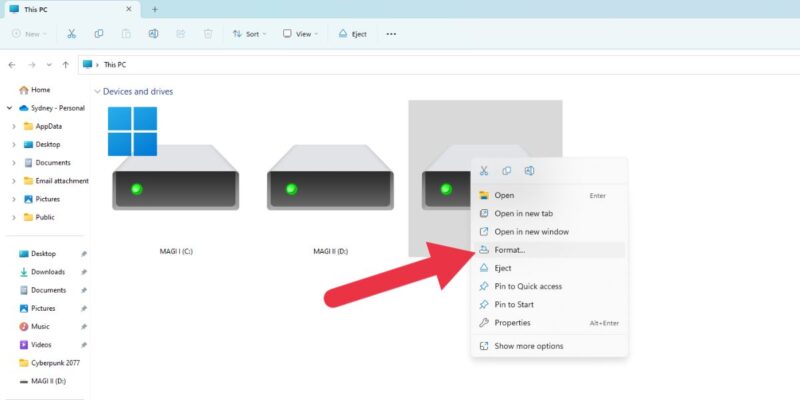Screen dimensions: 800x400
Task: Choose Pin to Quick access
Action: (549, 286)
